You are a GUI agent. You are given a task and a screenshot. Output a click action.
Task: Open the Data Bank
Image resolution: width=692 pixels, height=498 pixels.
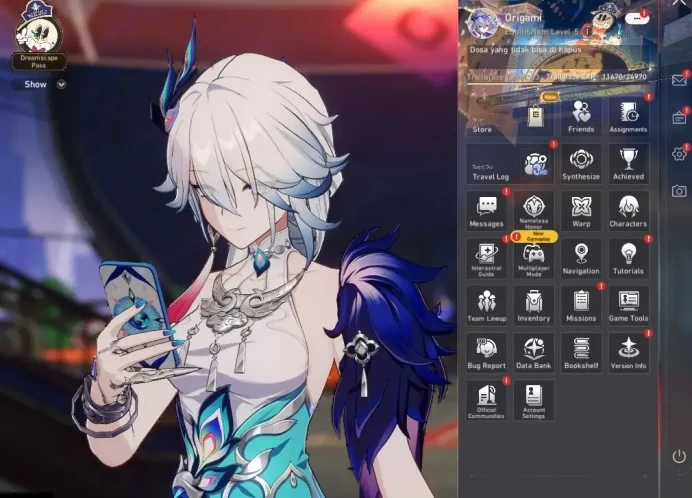(534, 353)
